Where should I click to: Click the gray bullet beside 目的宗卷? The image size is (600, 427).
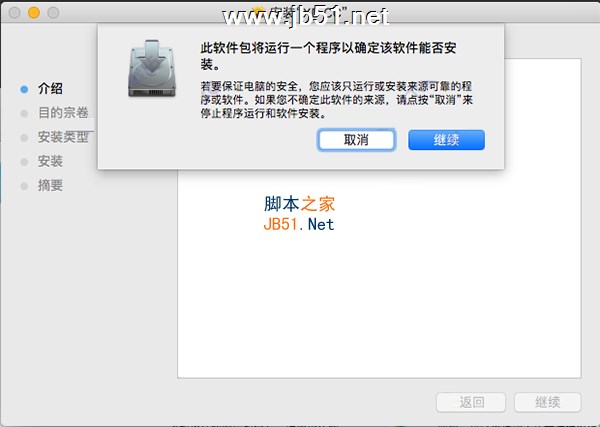click(x=24, y=114)
